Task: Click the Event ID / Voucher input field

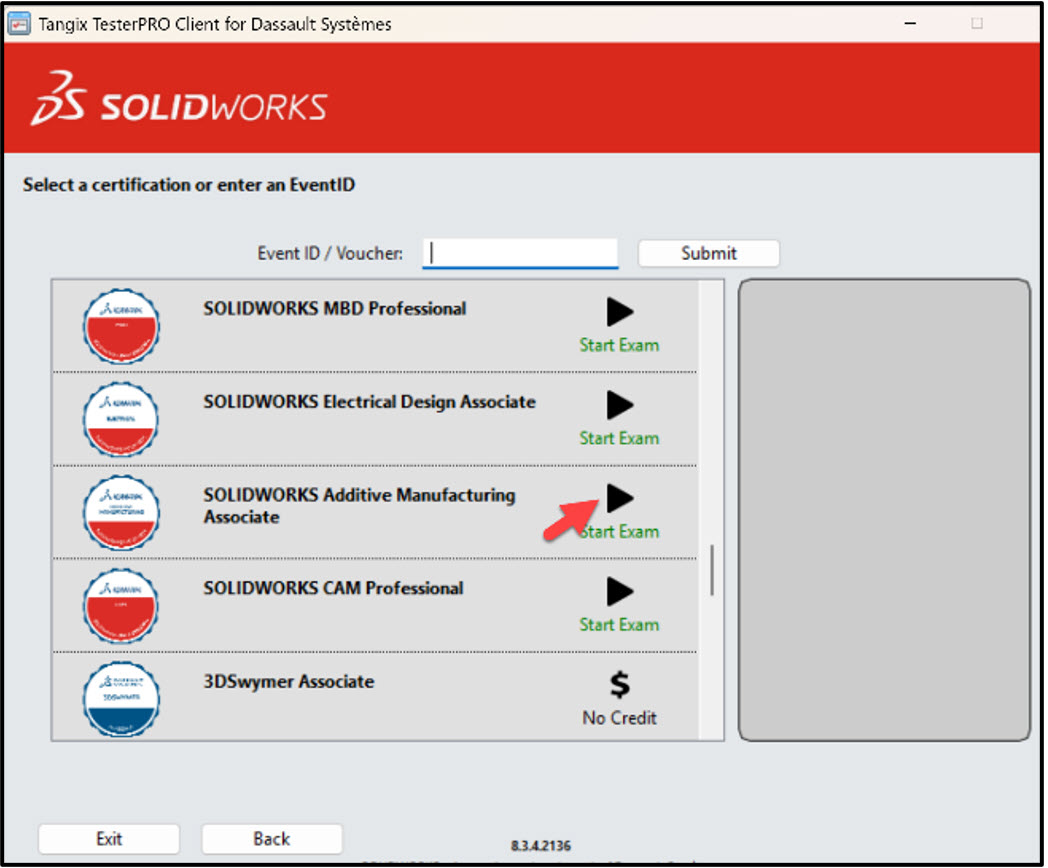Action: pyautogui.click(x=520, y=253)
